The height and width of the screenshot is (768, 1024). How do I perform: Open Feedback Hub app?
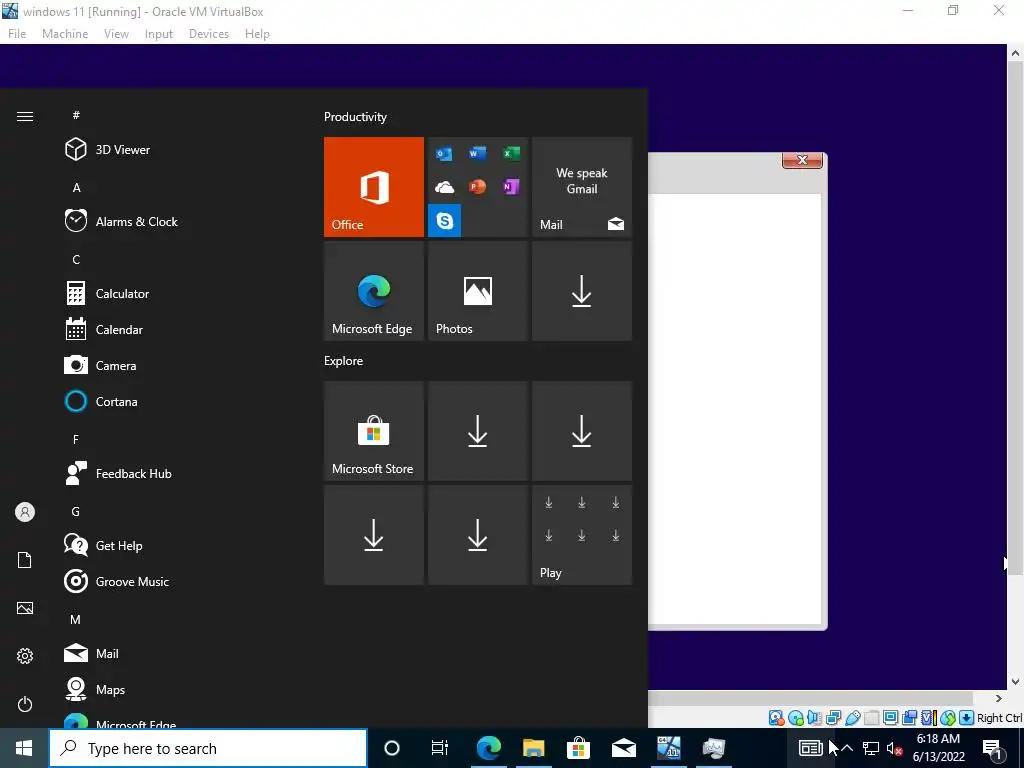(118, 473)
